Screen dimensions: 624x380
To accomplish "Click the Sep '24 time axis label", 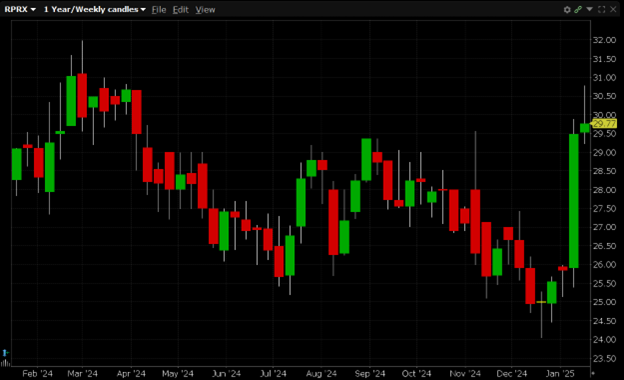I will pos(370,374).
